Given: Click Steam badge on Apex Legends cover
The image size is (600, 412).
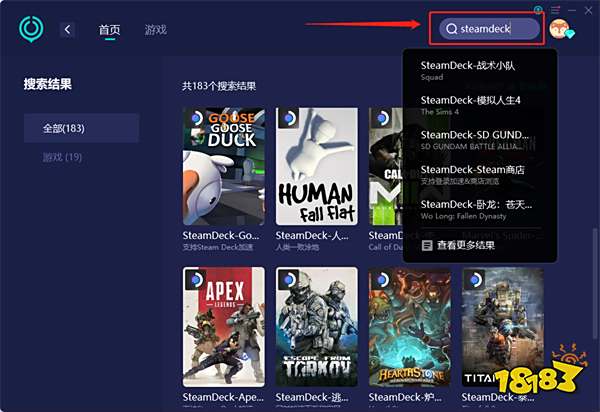Looking at the screenshot, I should click(x=196, y=280).
